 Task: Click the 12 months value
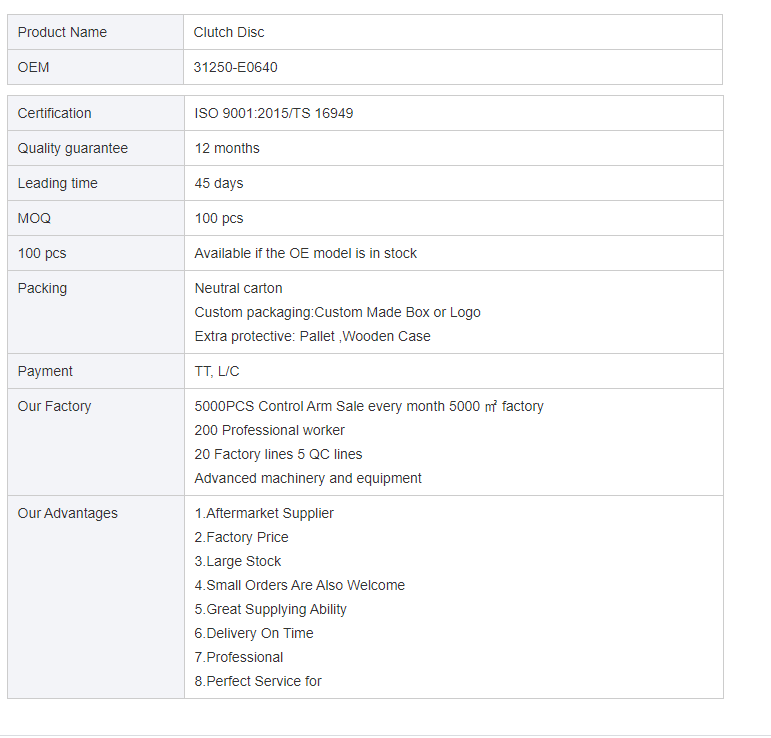point(227,148)
